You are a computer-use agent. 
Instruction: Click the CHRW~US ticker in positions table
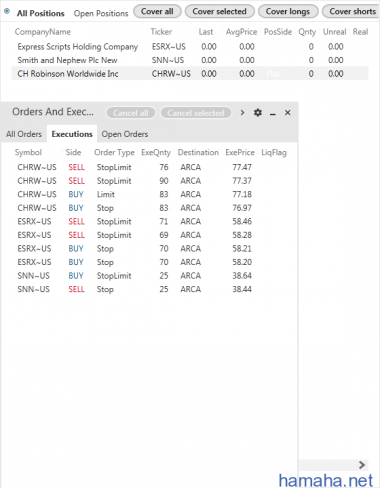coord(171,74)
